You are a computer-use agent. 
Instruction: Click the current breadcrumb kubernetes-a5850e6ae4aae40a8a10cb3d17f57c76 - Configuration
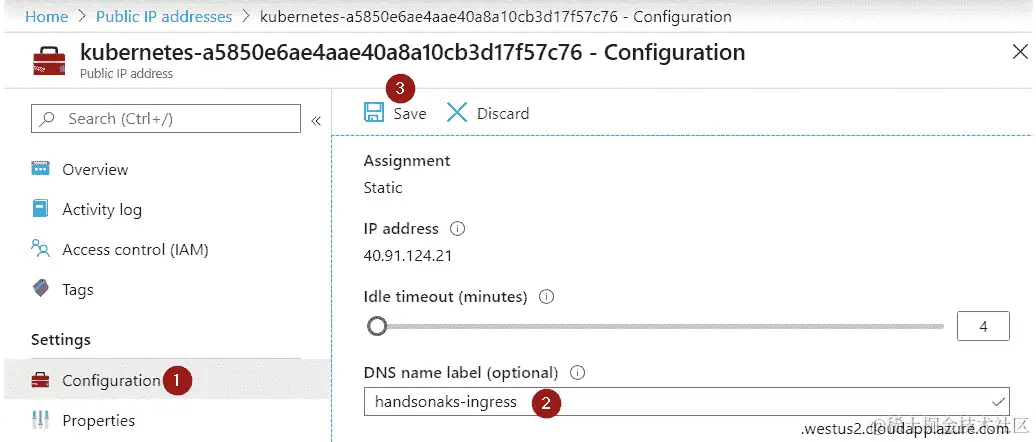tap(496, 17)
